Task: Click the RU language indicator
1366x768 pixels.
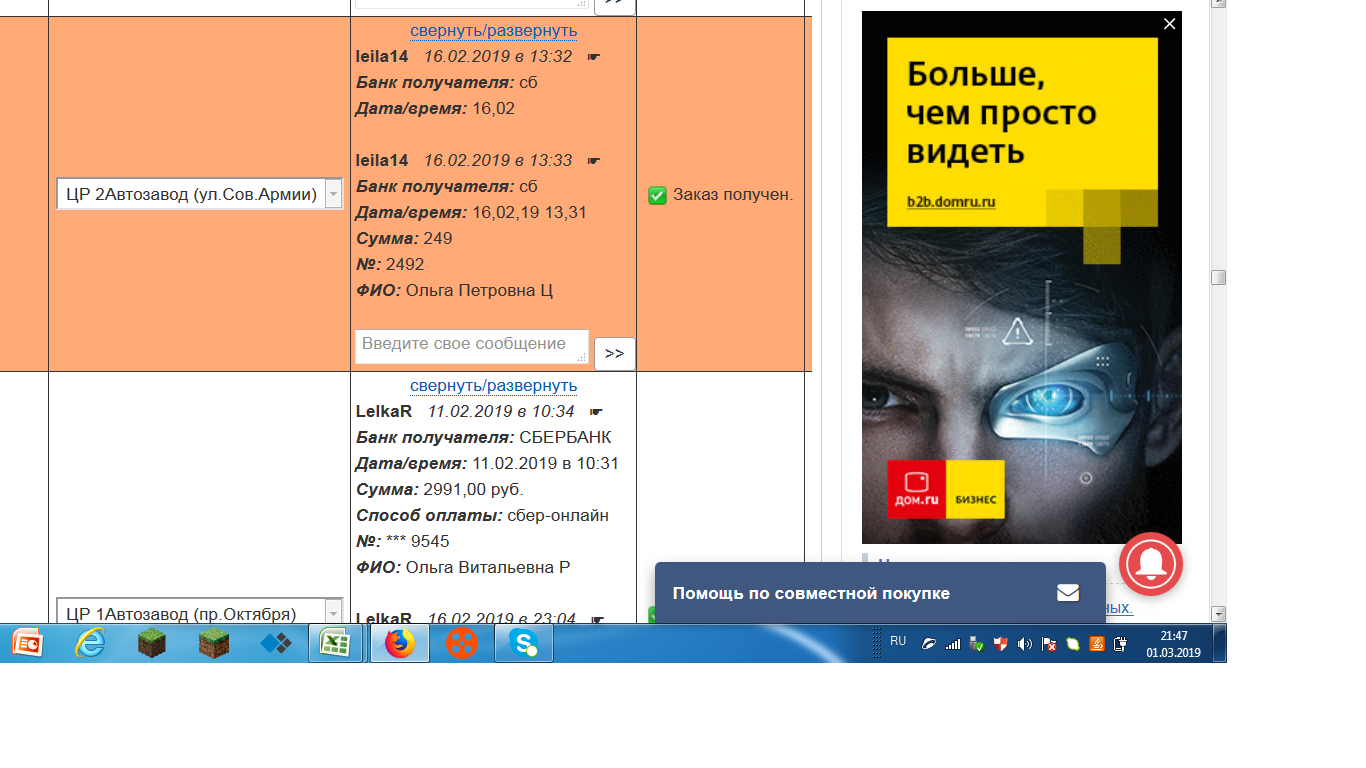Action: coord(898,641)
